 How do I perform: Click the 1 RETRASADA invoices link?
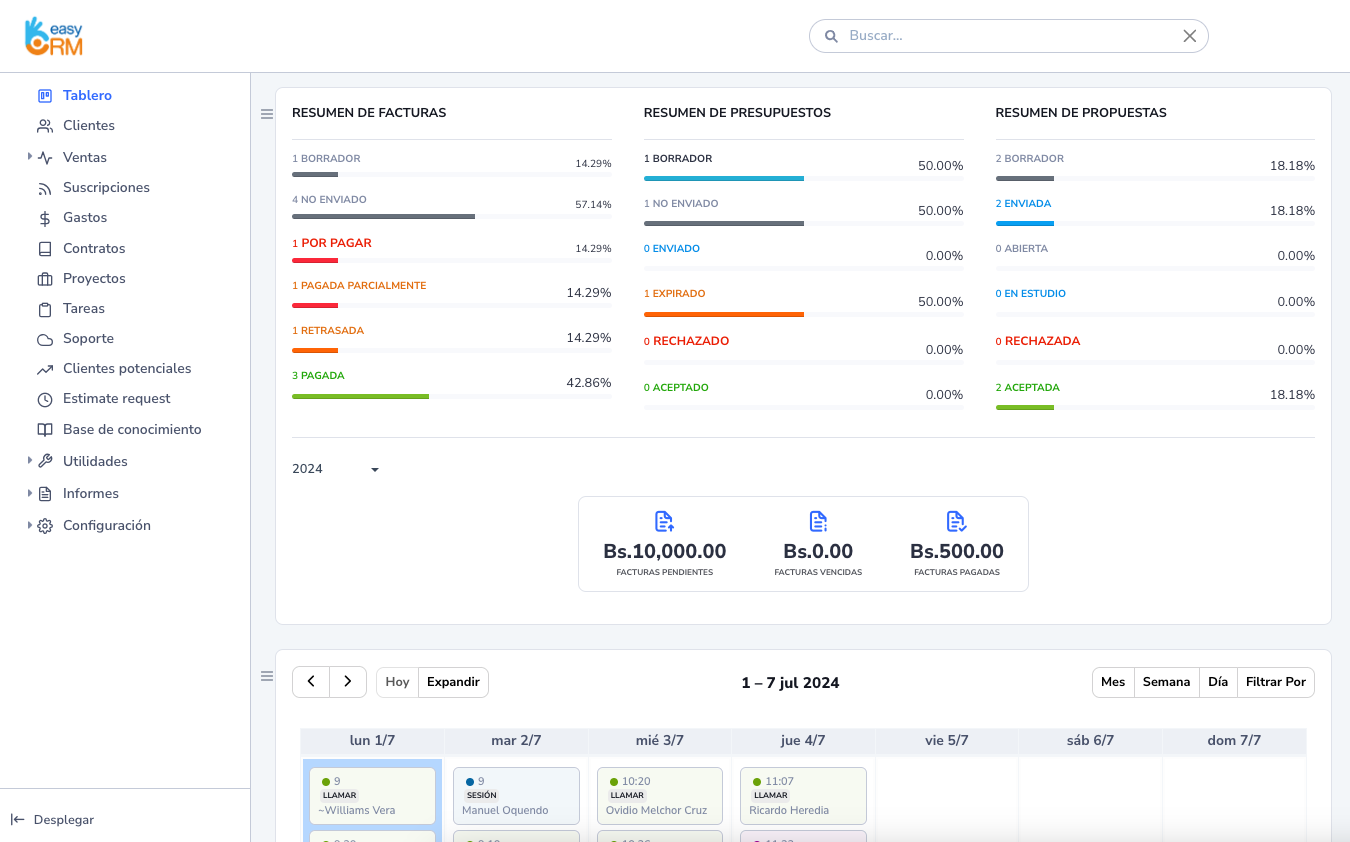pos(328,331)
